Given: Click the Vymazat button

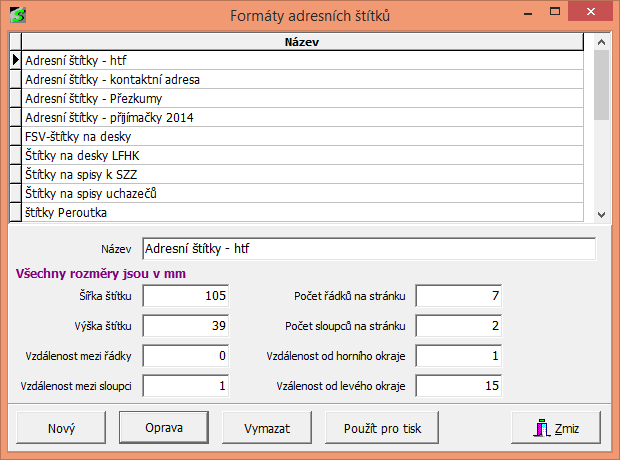Looking at the screenshot, I should 267,428.
